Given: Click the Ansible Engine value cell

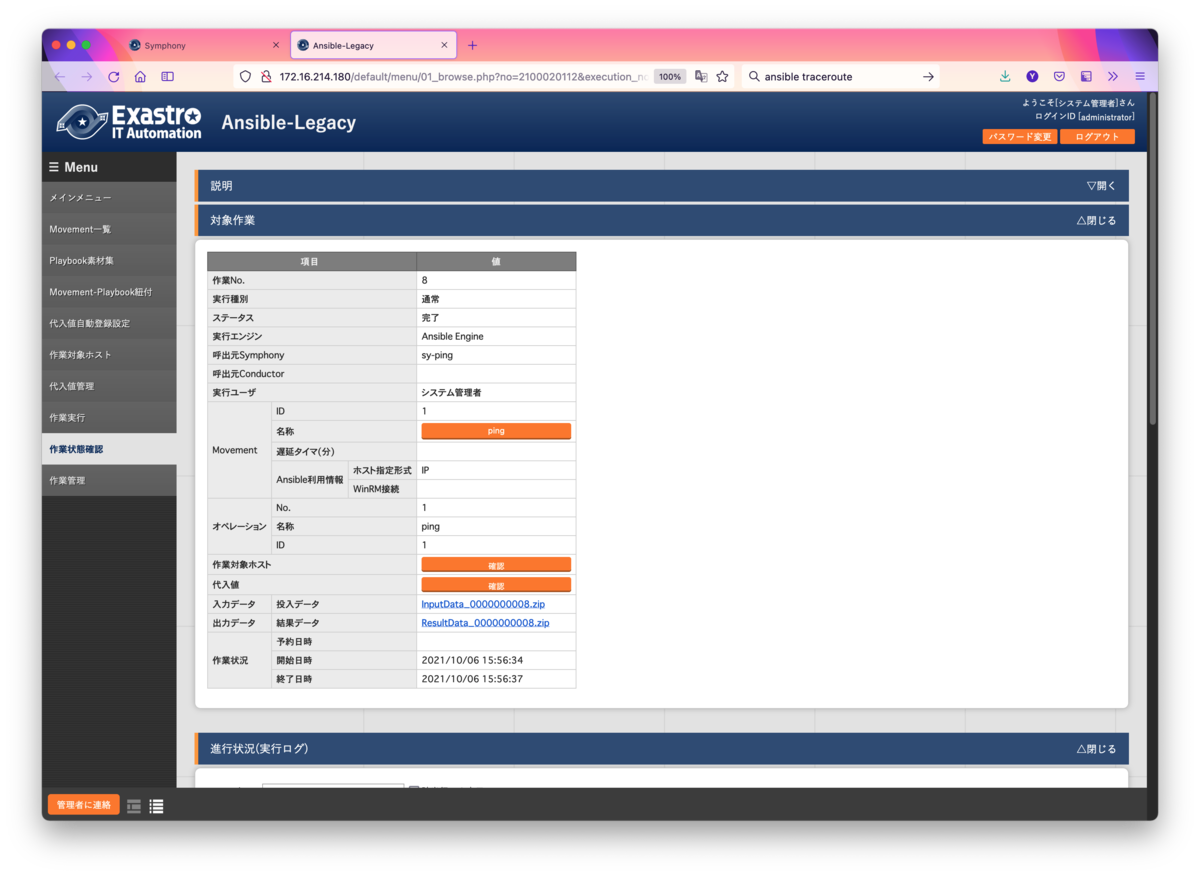Looking at the screenshot, I should (496, 336).
